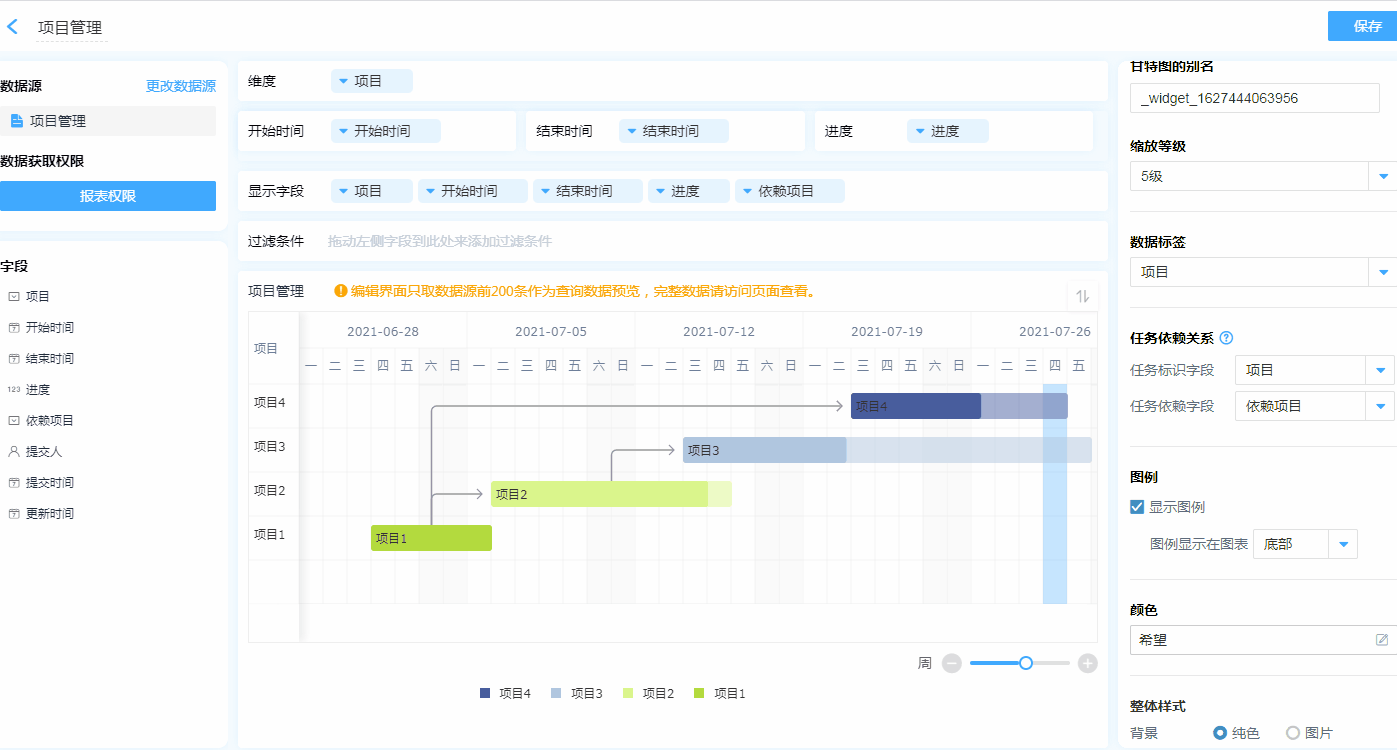Click the timeline zoom slider handle
The width and height of the screenshot is (1397, 750).
point(1025,663)
